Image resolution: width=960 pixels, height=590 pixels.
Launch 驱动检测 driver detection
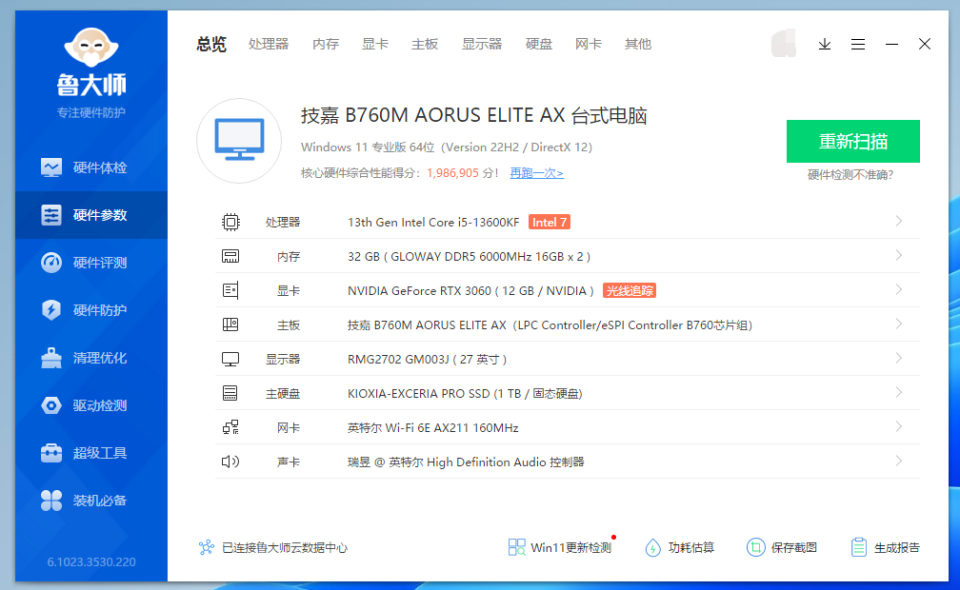pyautogui.click(x=91, y=405)
